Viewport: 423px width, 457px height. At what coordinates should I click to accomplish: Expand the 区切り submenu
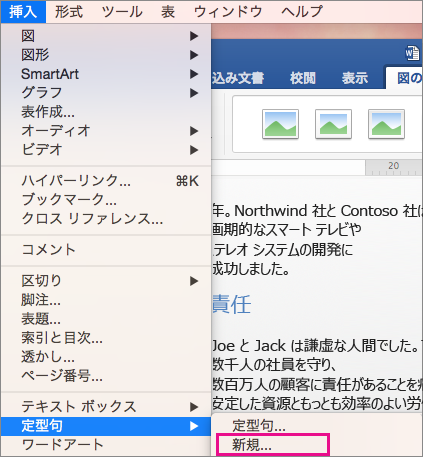[x=106, y=281]
